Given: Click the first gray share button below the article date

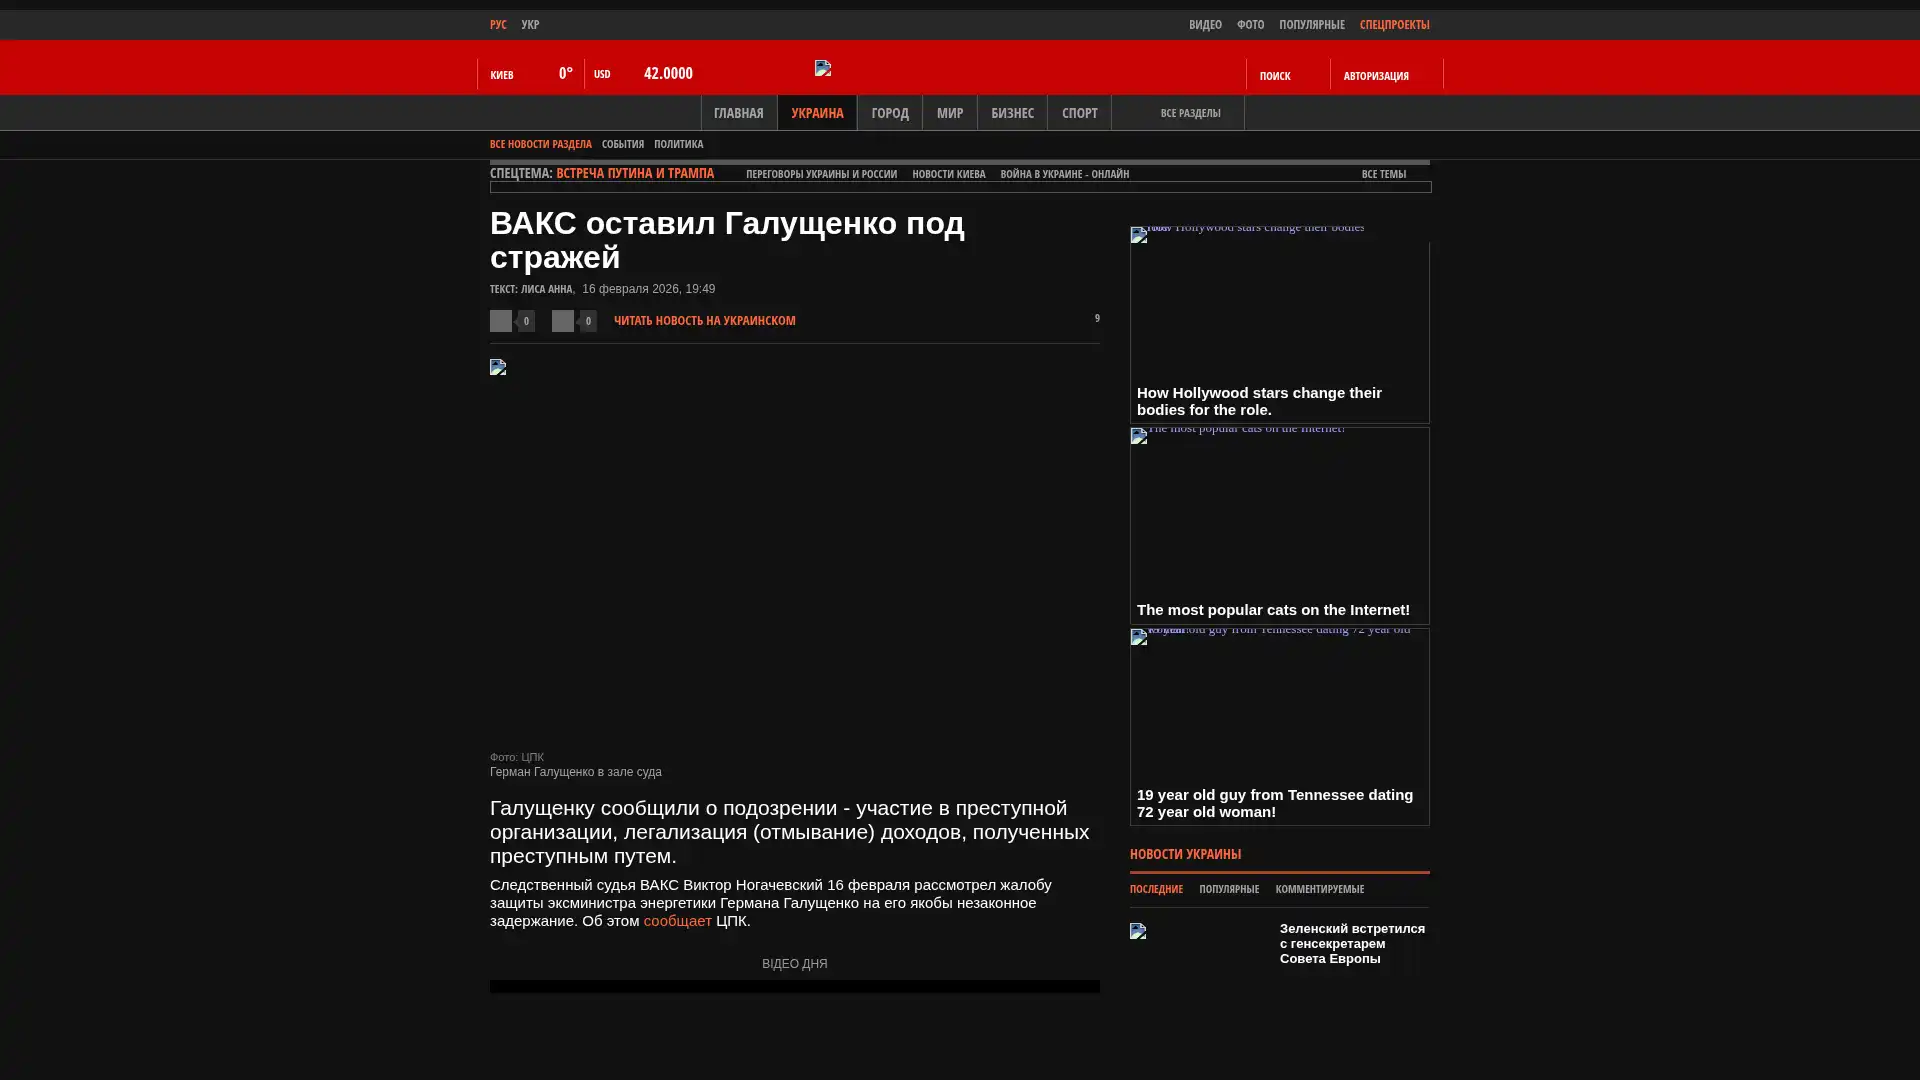Looking at the screenshot, I should [x=501, y=320].
